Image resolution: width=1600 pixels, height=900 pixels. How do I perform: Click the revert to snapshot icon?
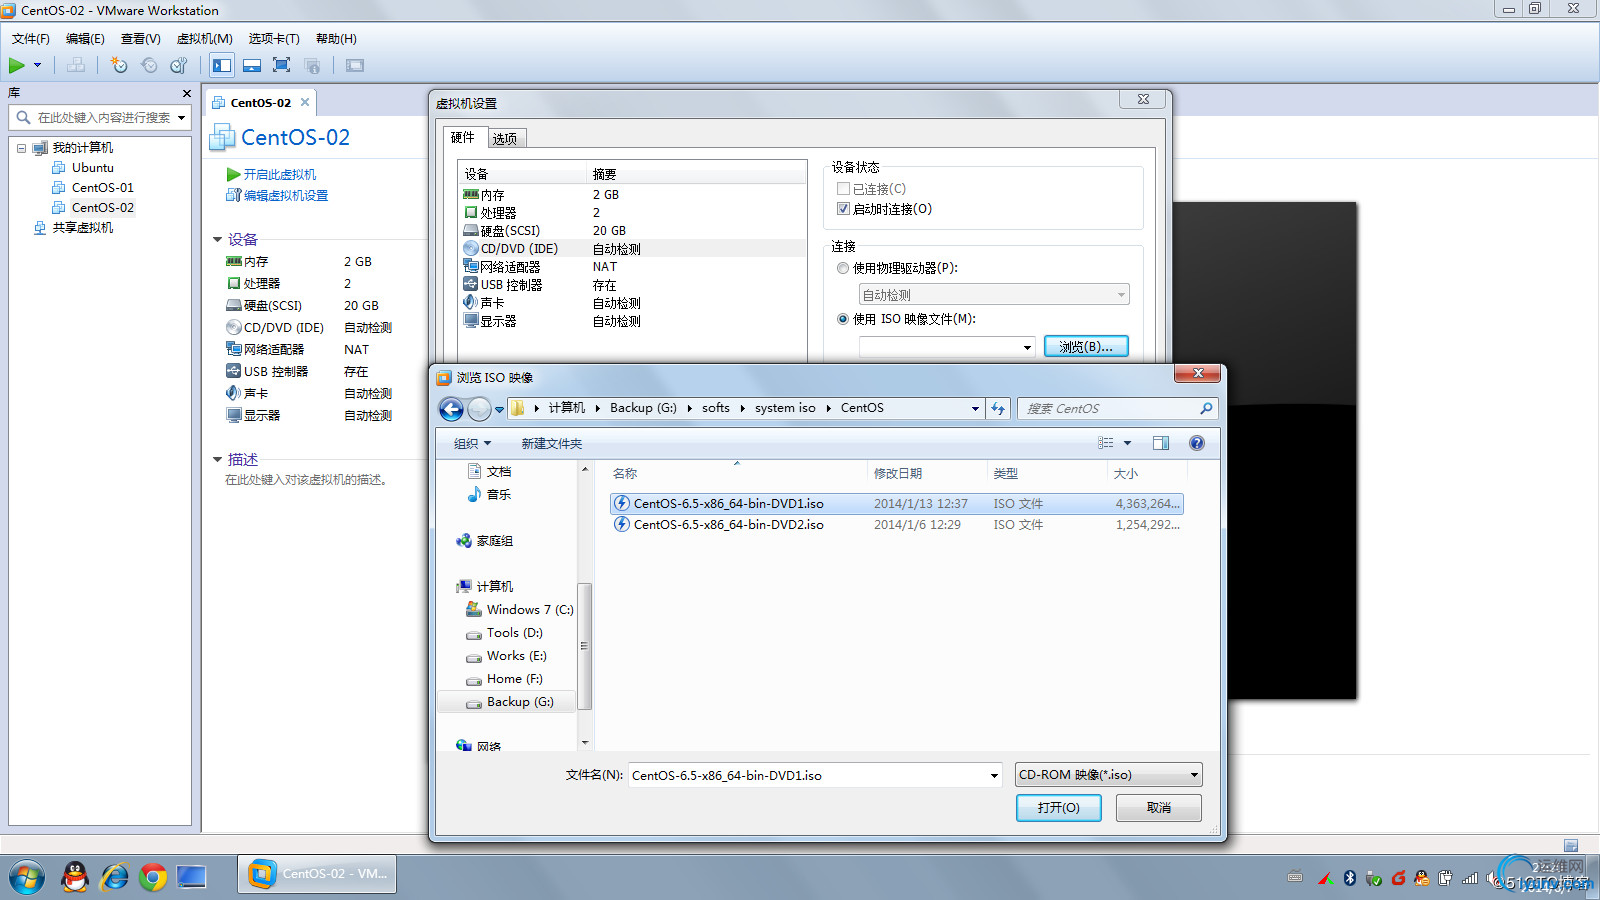[149, 66]
